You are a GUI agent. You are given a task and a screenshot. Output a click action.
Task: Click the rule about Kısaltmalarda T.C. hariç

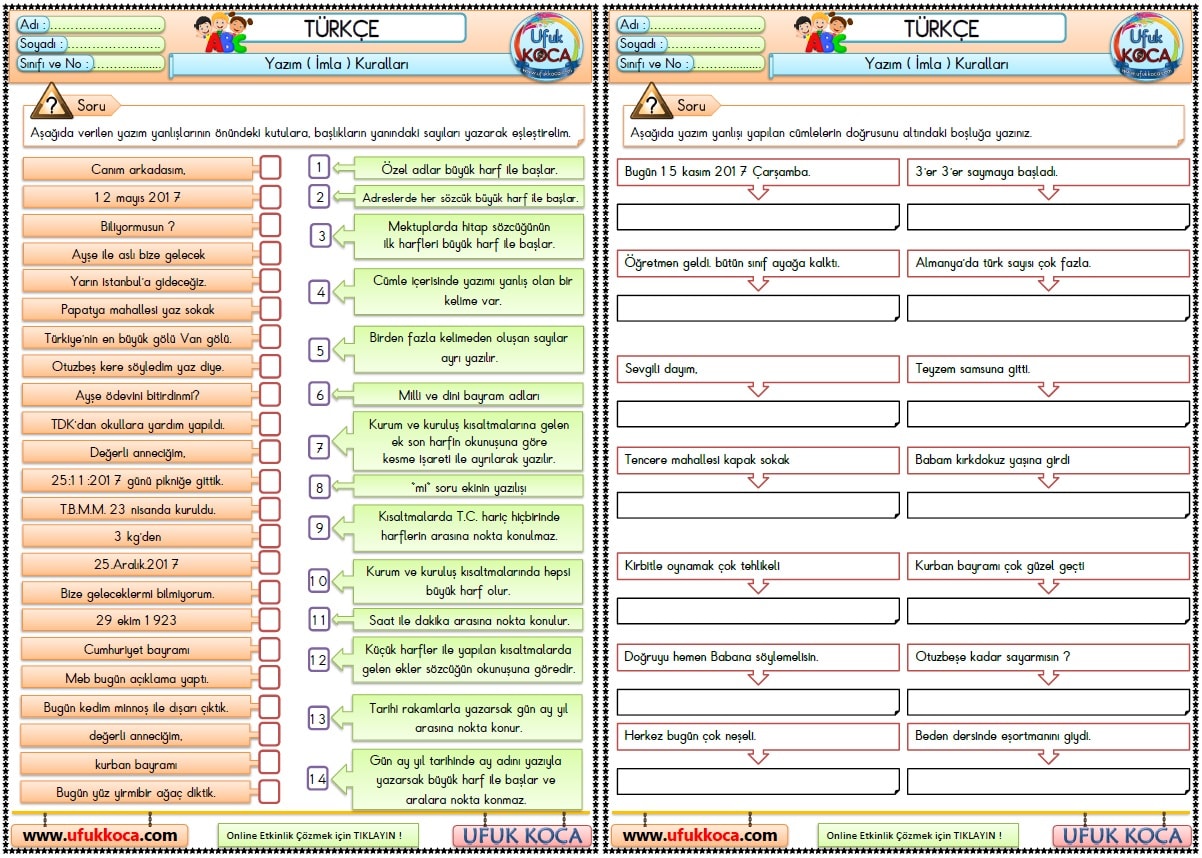coord(468,526)
